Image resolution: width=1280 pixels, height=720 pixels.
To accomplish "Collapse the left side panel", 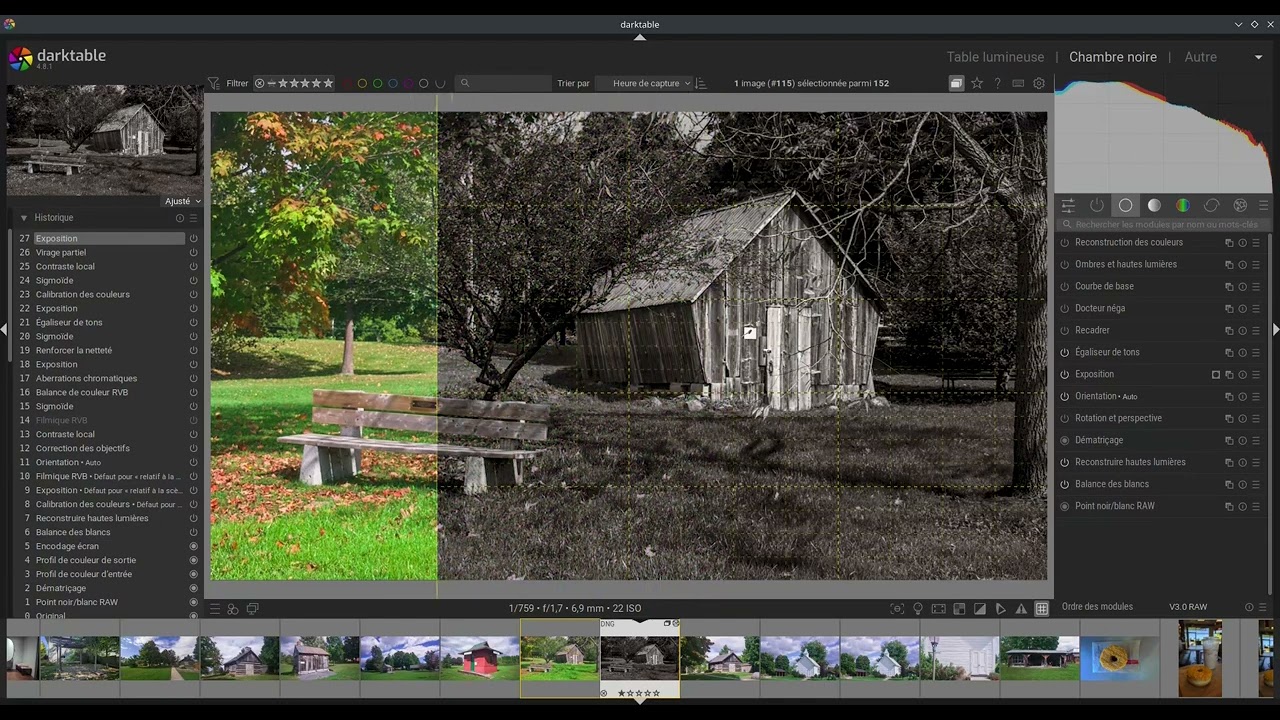I will click(3, 329).
